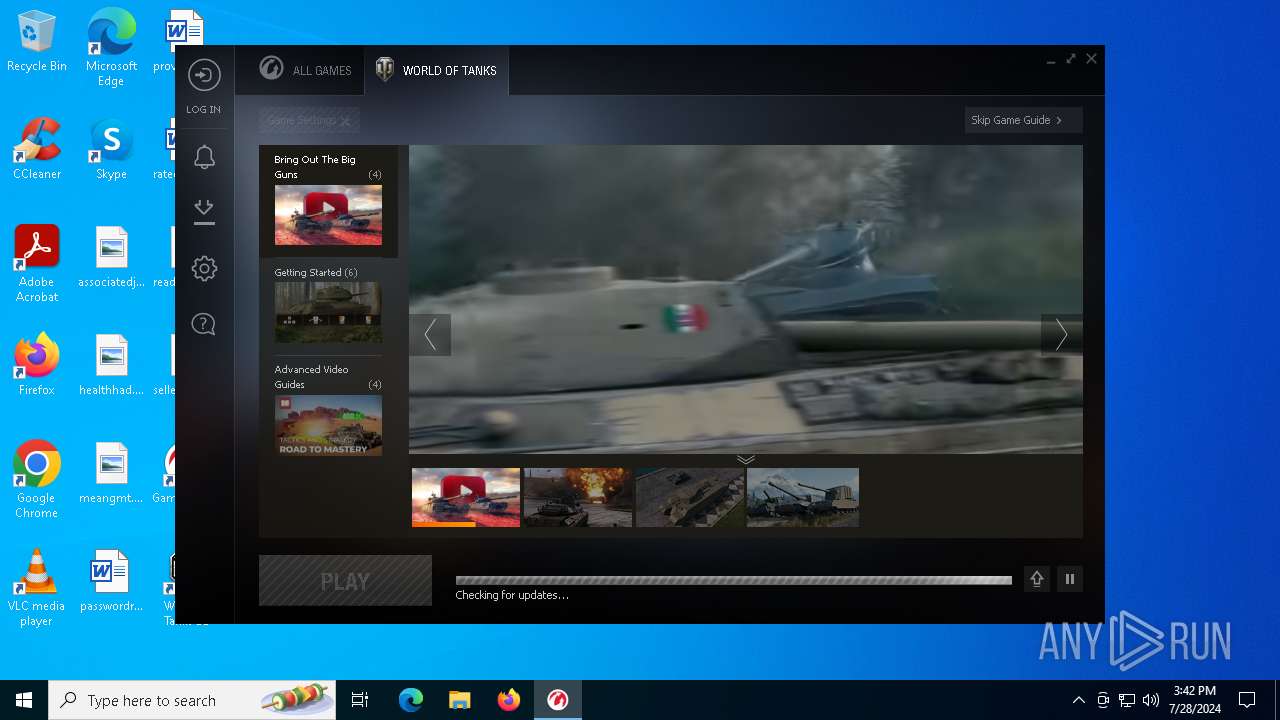
Task: Open healthhad image file on desktop
Action: pos(111,364)
